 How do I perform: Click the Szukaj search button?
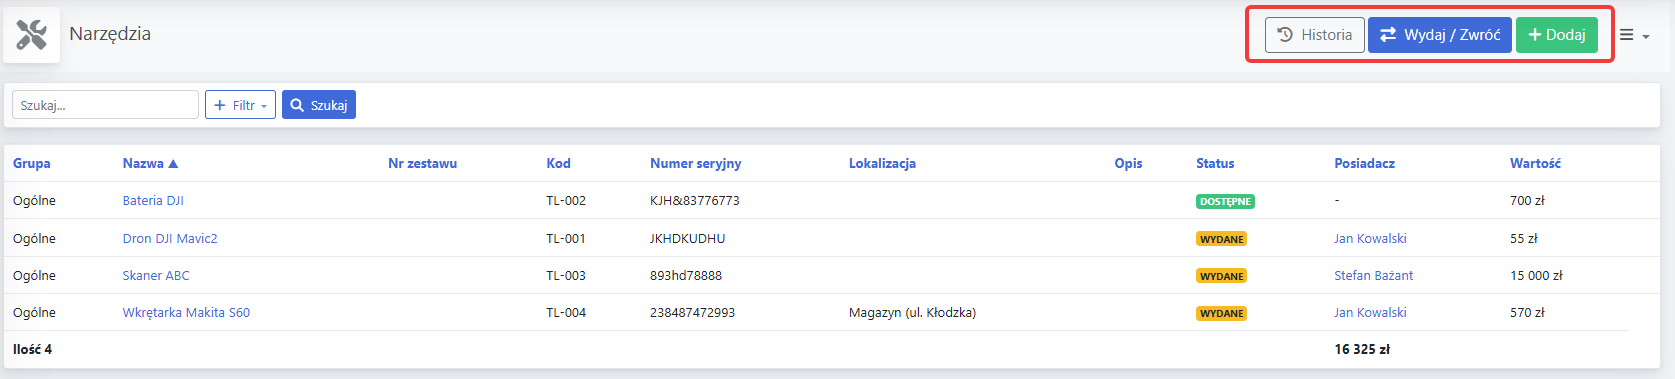pyautogui.click(x=319, y=105)
